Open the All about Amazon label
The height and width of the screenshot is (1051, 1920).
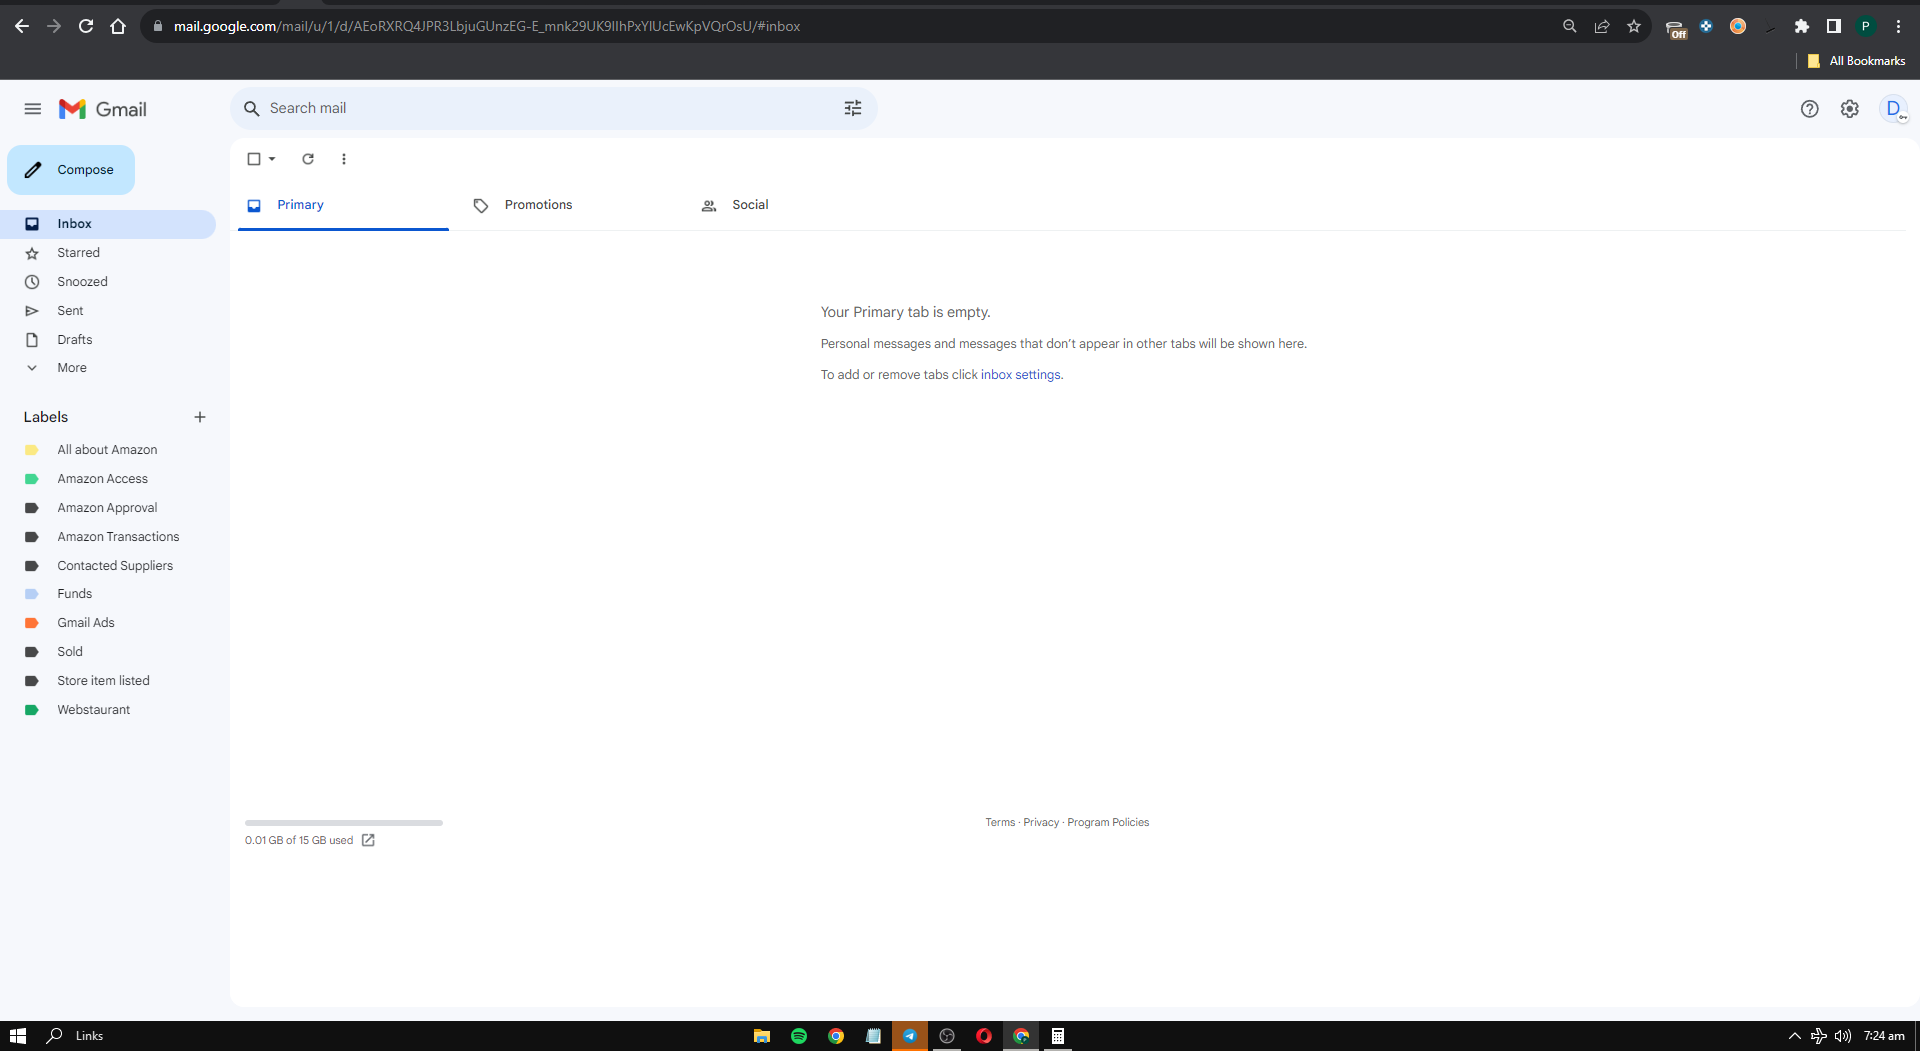(108, 450)
